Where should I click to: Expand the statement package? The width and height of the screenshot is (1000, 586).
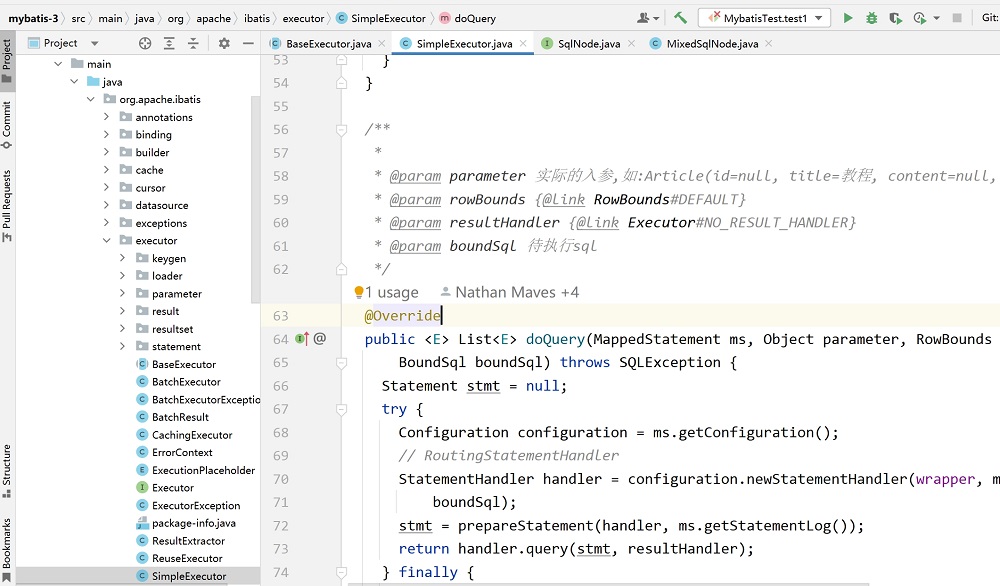point(122,346)
